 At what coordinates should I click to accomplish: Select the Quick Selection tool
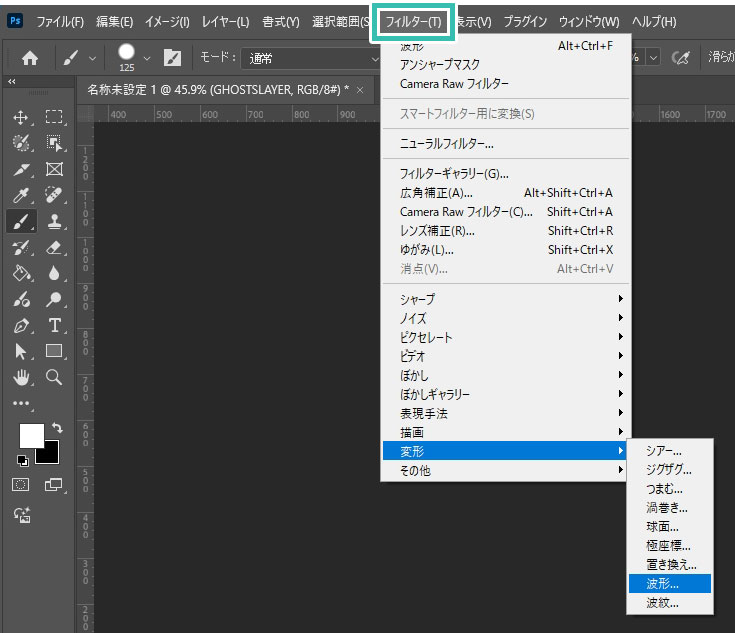coord(21,143)
